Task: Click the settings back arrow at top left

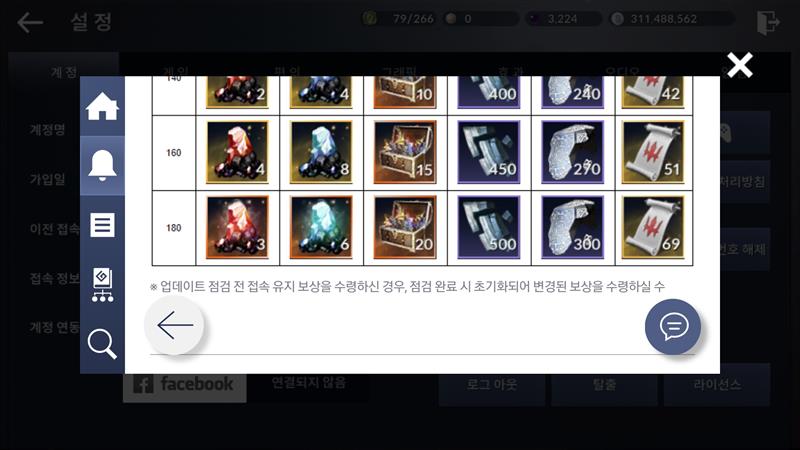Action: [30, 22]
